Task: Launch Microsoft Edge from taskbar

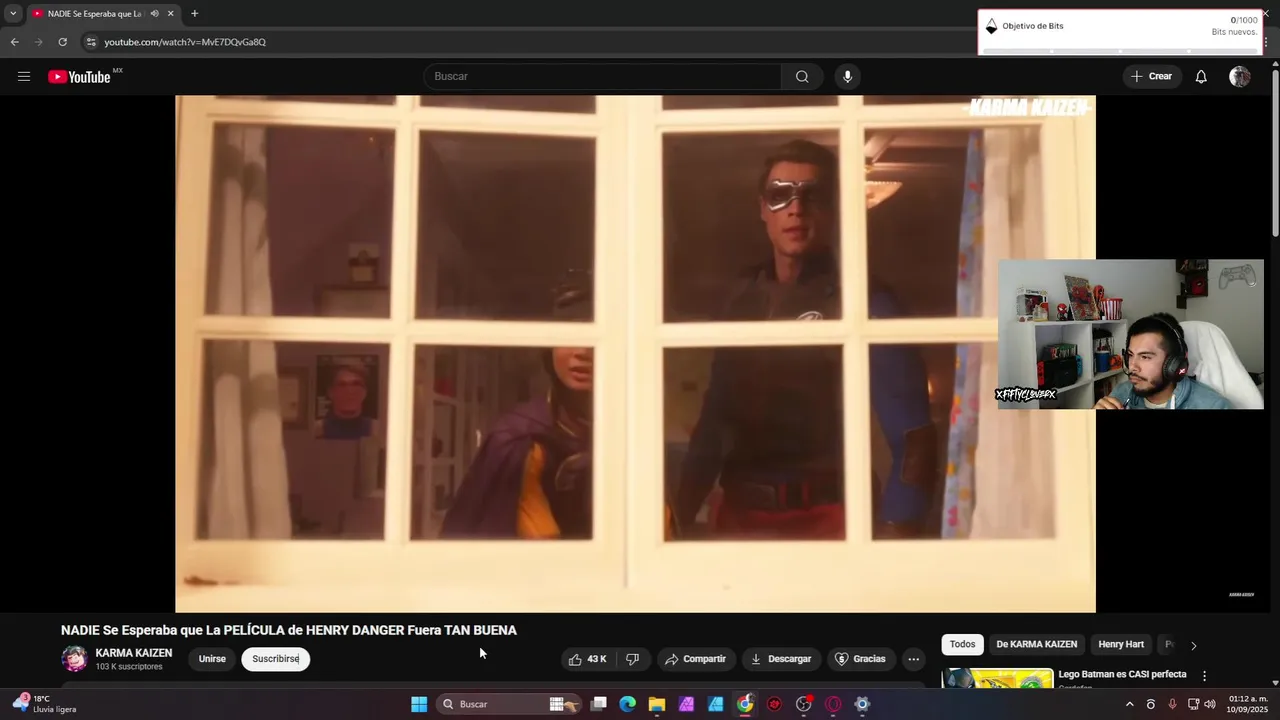Action: (627, 704)
